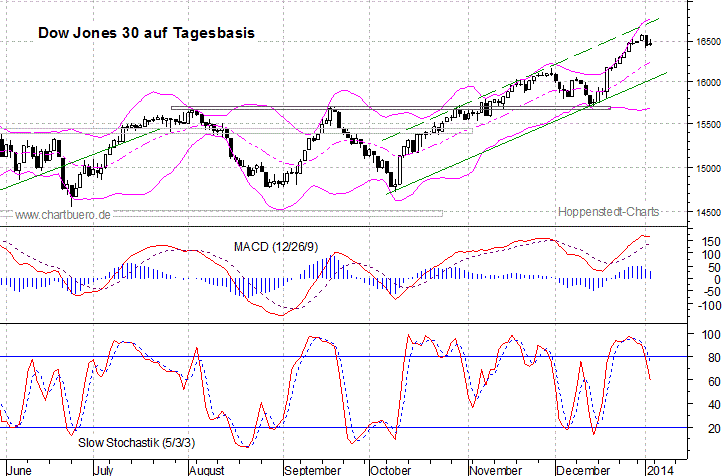Viewport: 723px width, 476px height.
Task: Click the July month label
Action: tap(104, 470)
